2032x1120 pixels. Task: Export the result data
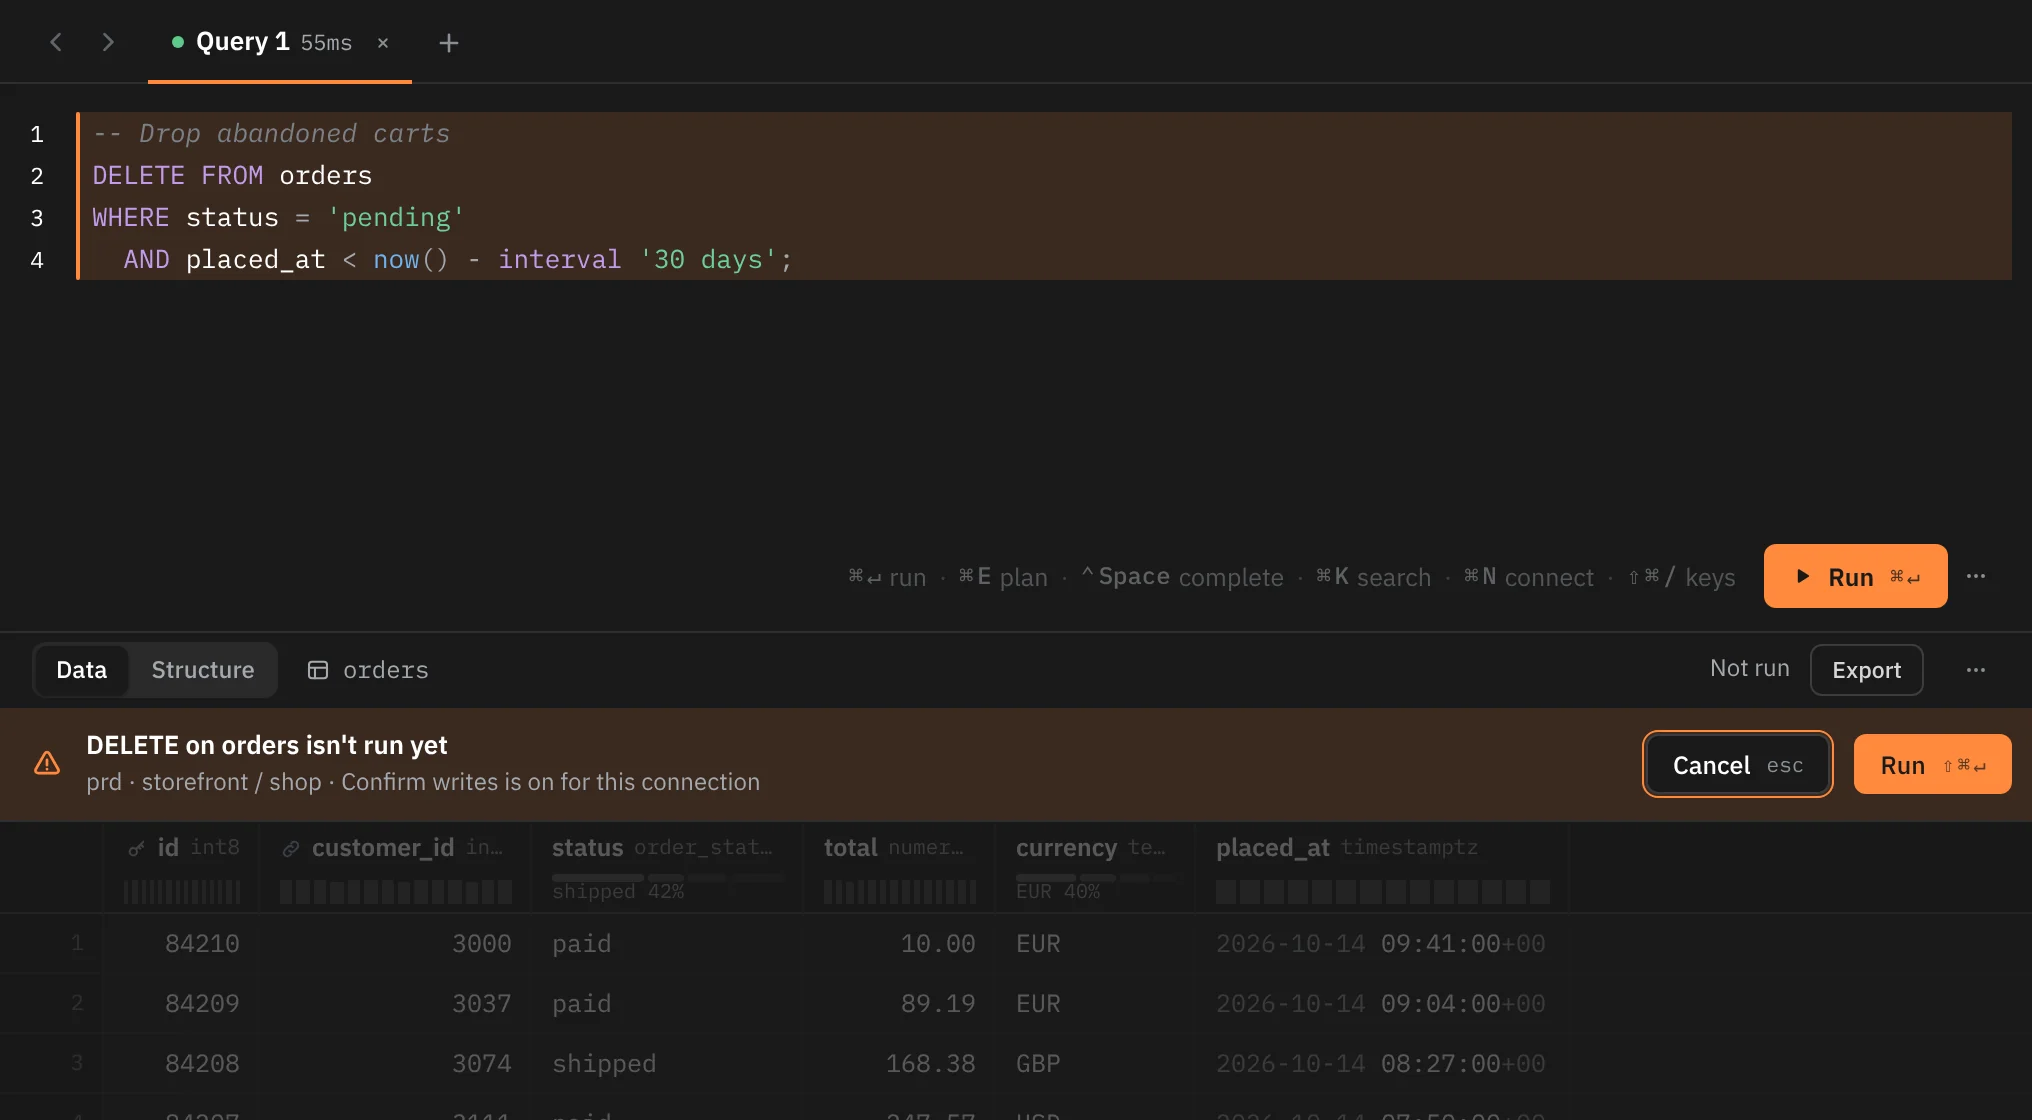point(1866,670)
